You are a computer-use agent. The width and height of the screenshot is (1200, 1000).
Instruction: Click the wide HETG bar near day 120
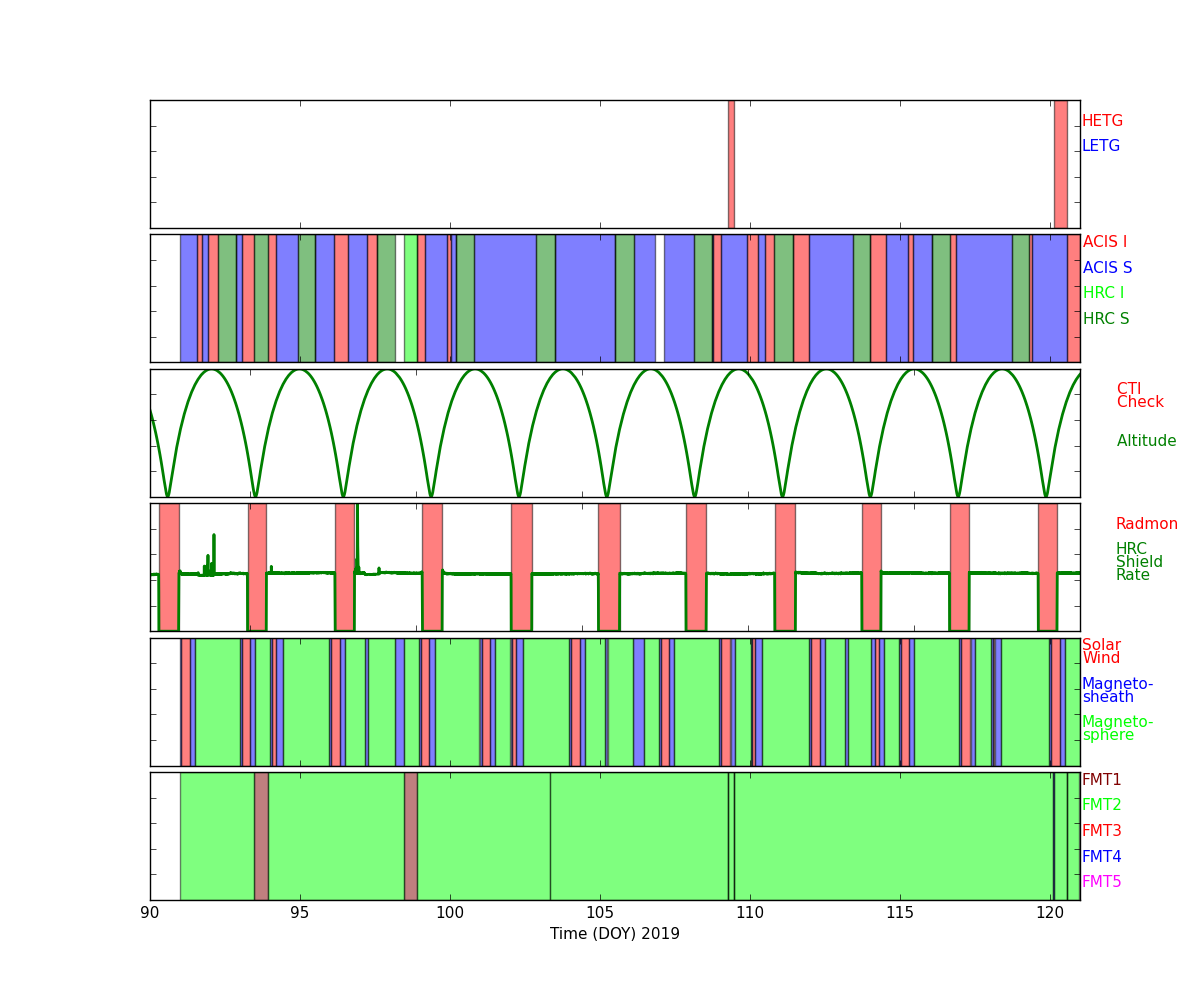point(1060,164)
